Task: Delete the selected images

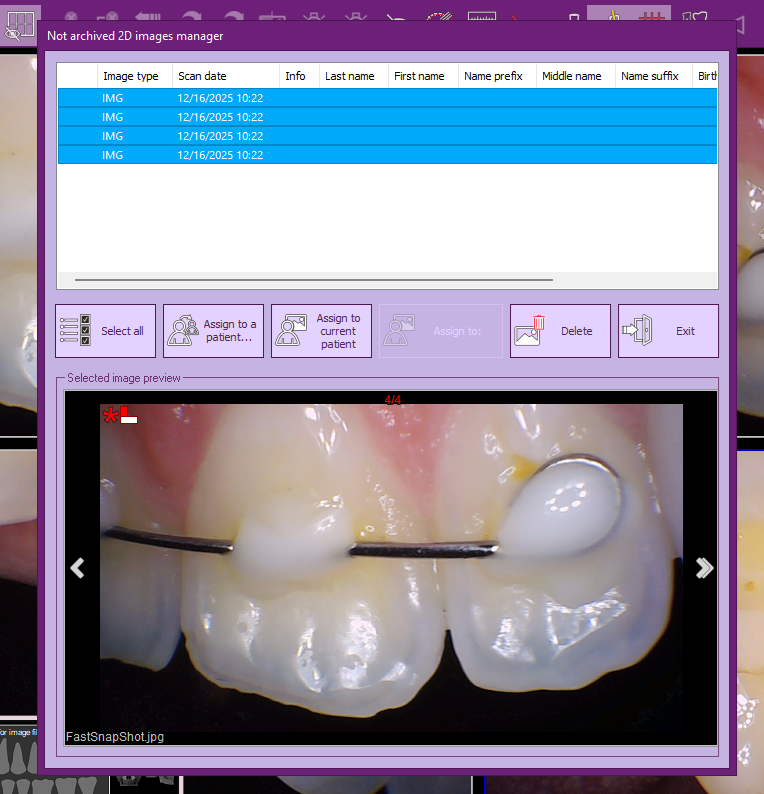Action: (560, 331)
